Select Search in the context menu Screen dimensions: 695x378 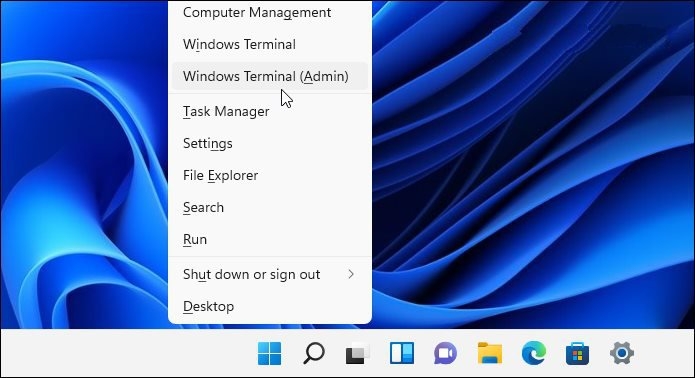269,207
